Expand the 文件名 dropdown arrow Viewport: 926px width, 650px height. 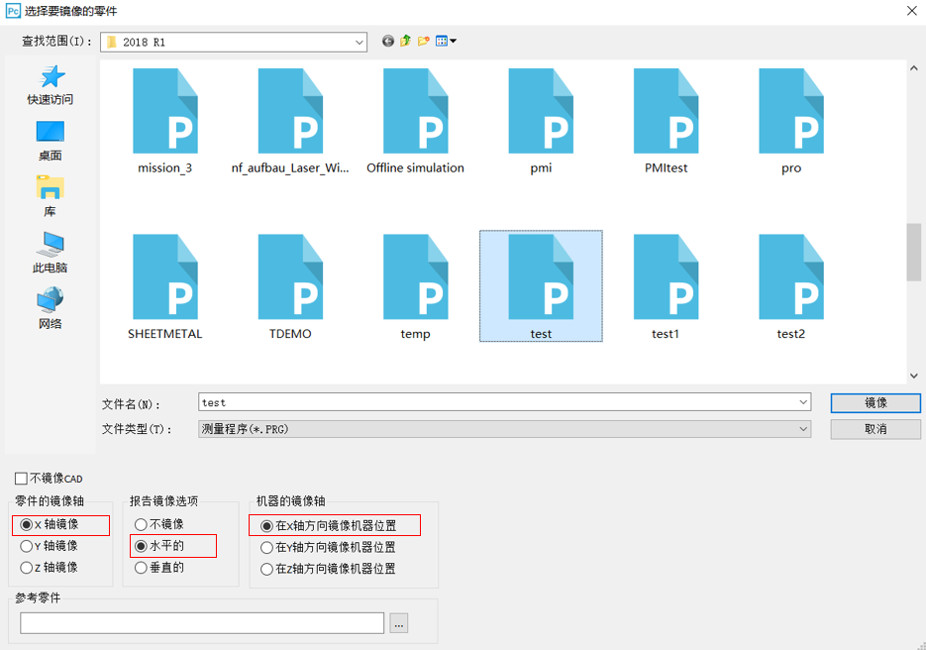click(x=803, y=402)
